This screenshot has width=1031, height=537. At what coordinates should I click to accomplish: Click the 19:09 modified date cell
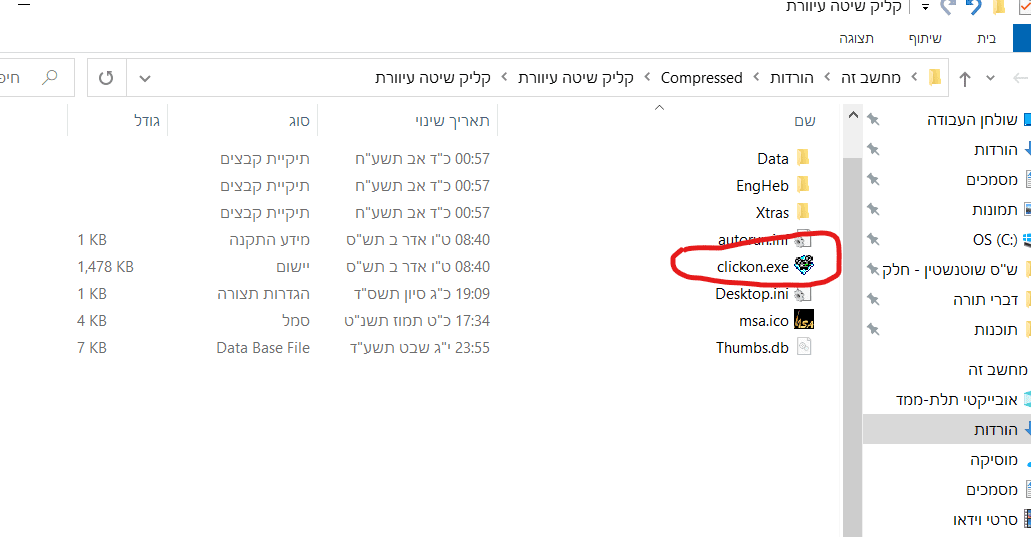pos(421,294)
